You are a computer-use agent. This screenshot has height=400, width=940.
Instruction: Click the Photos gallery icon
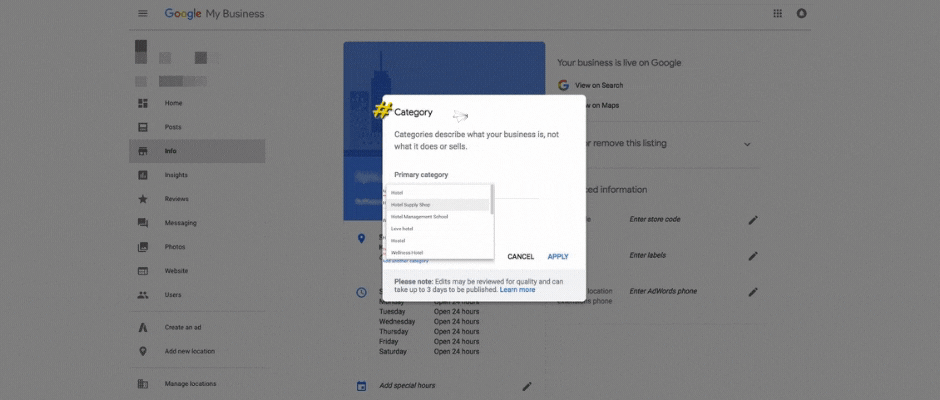(143, 247)
